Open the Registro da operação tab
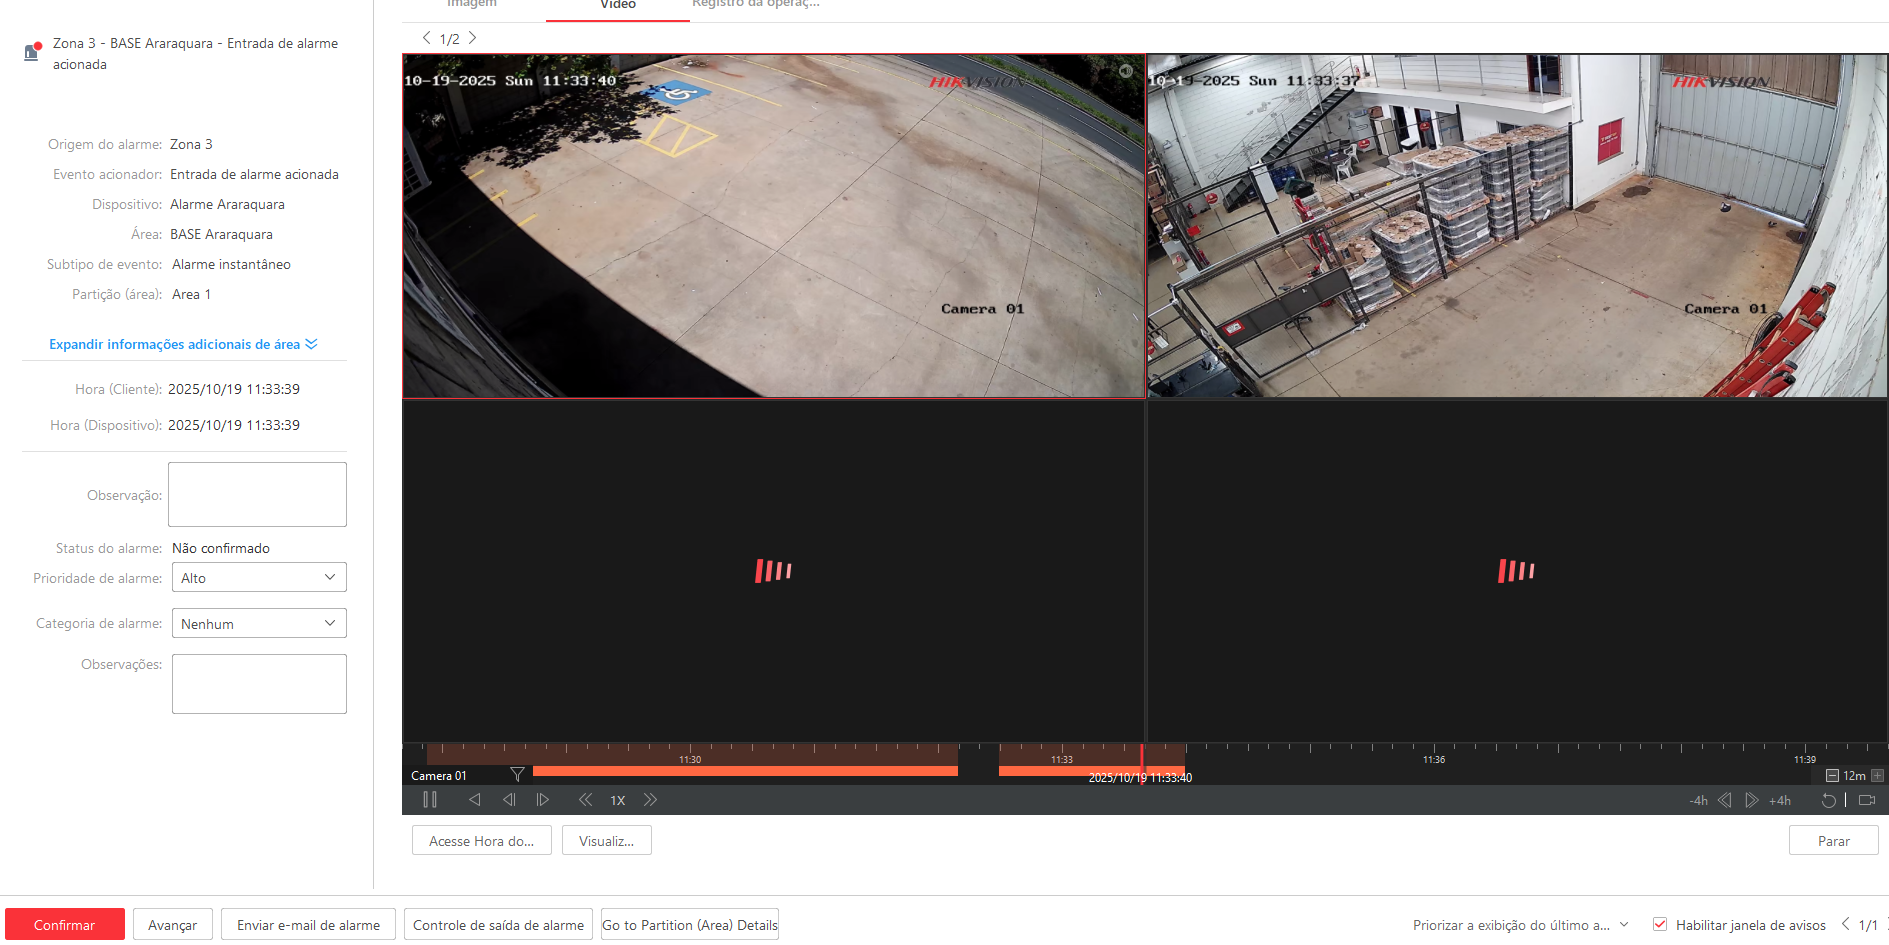 [x=755, y=5]
